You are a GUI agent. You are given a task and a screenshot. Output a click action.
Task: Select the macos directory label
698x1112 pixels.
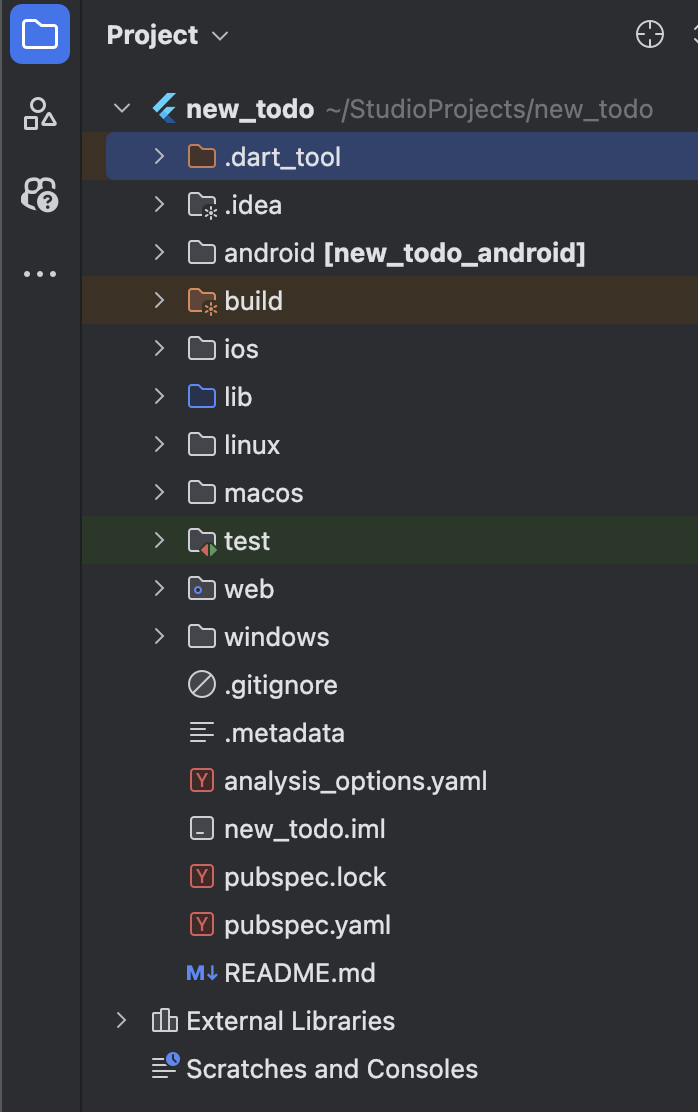pos(263,493)
